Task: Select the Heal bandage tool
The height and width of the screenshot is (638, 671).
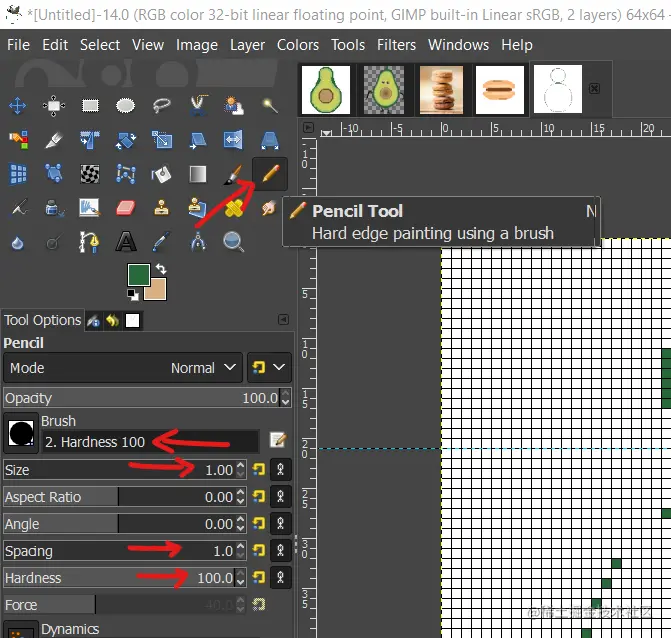Action: coord(234,208)
